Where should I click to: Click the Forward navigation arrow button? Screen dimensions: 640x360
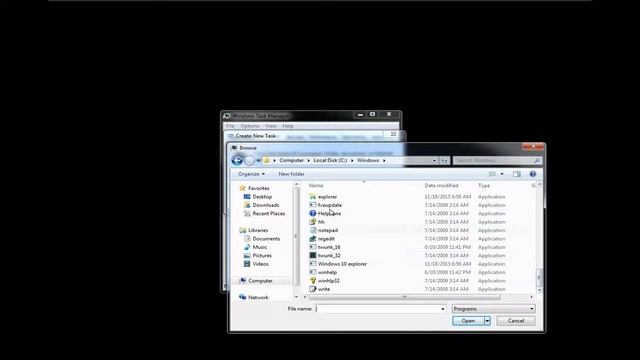pyautogui.click(x=249, y=160)
